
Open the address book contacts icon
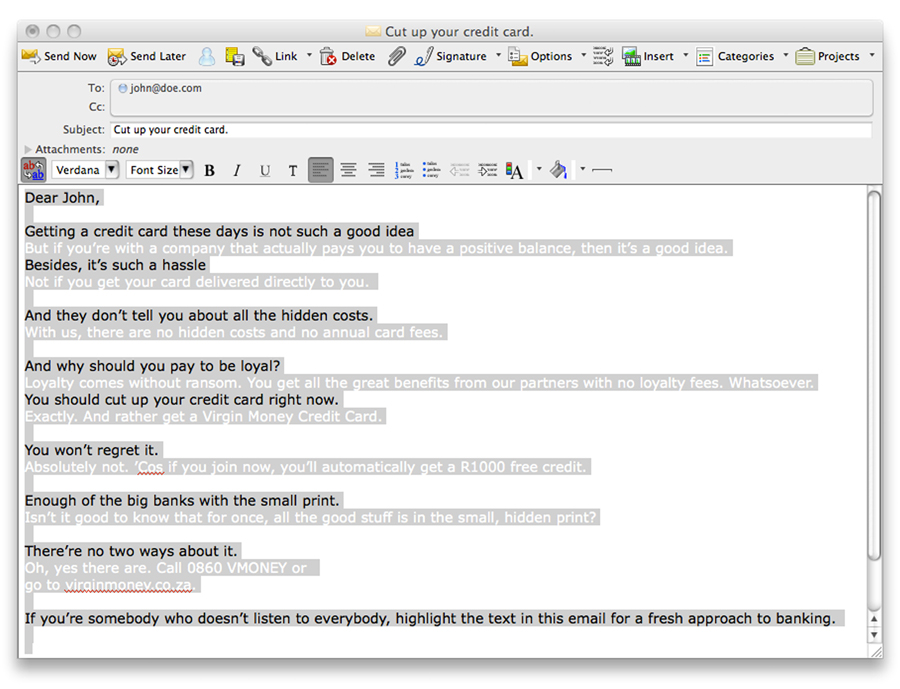point(206,57)
